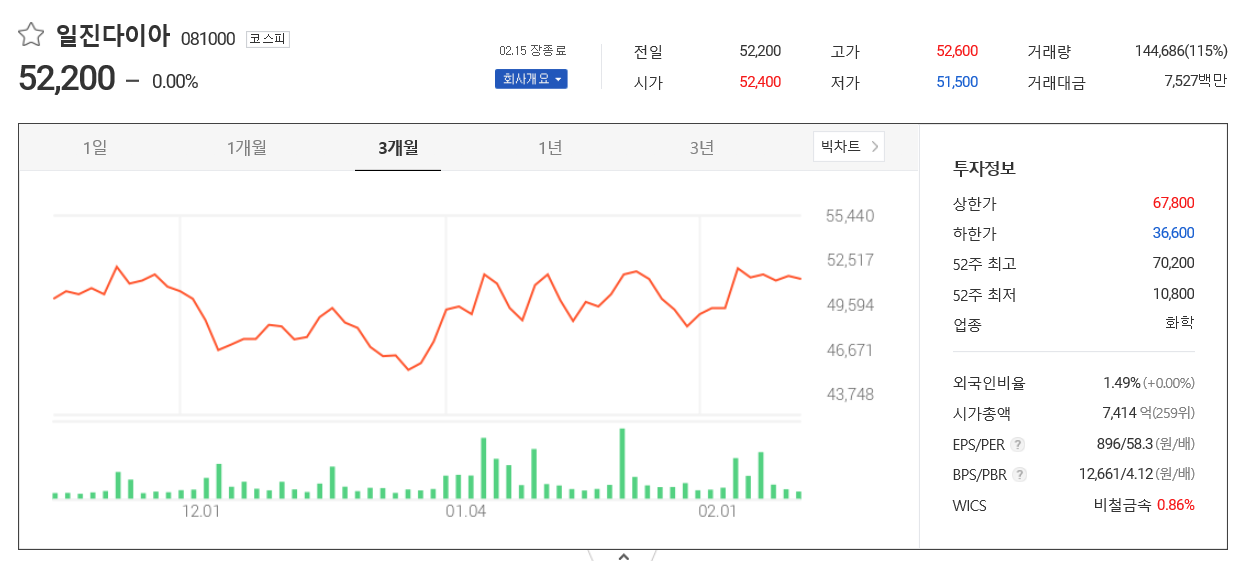This screenshot has width=1239, height=561.
Task: Click the 거래량 value 144,686(115%)
Action: [x=1181, y=51]
